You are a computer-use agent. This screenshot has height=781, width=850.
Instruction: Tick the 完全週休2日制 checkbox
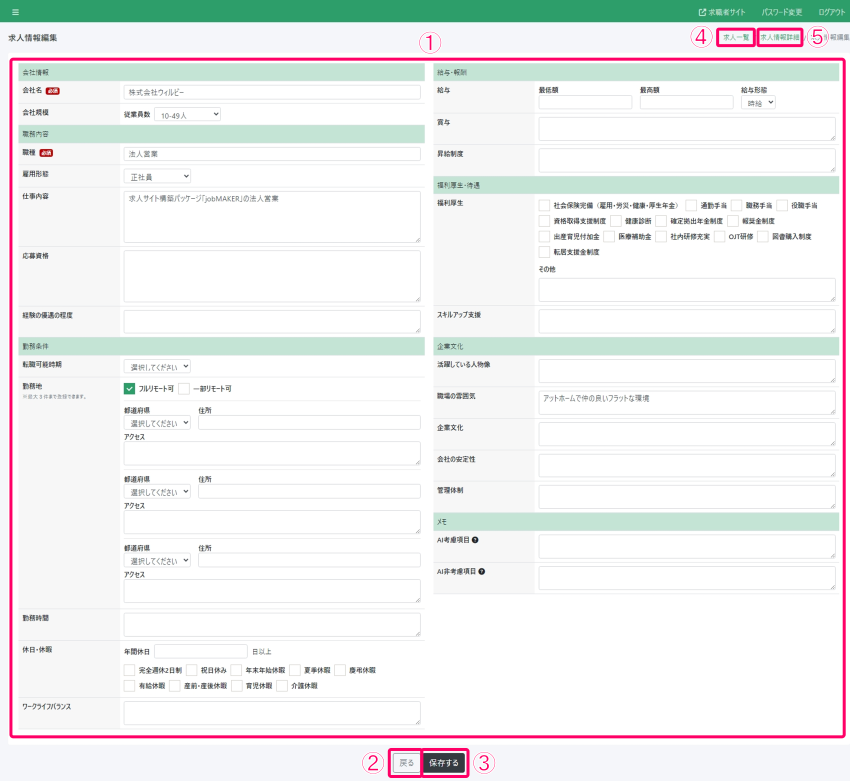click(x=130, y=670)
